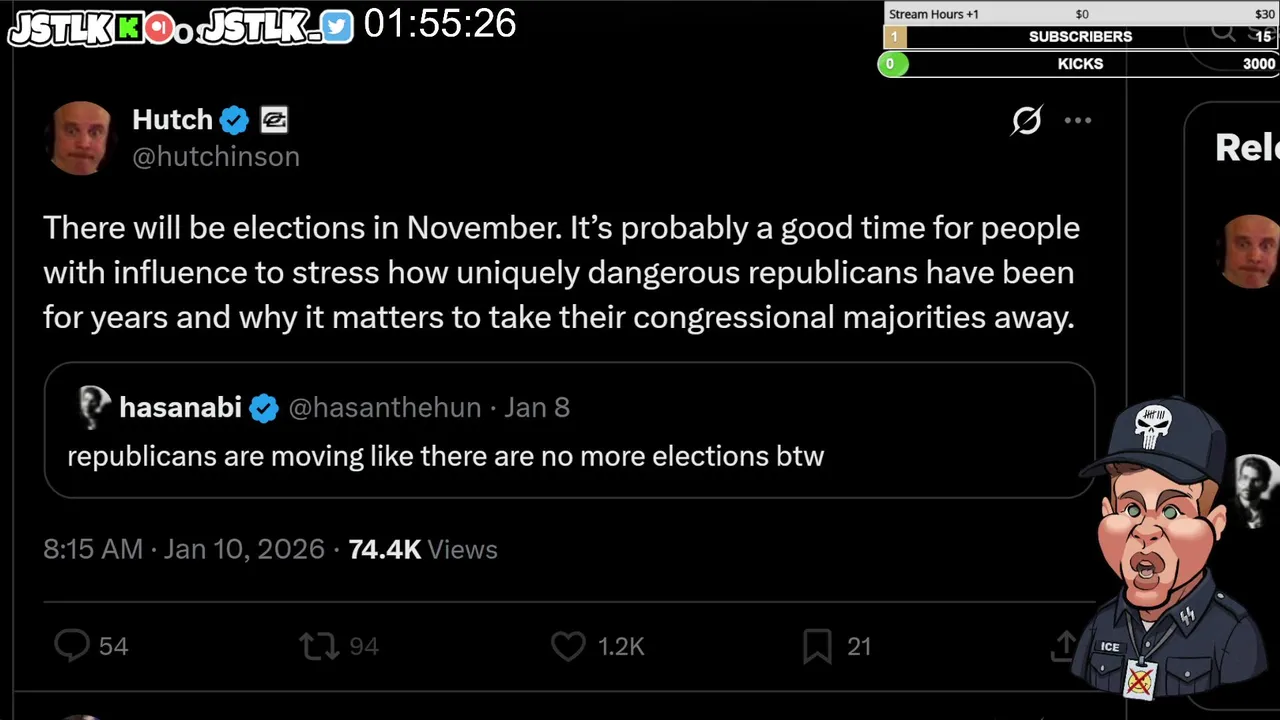Viewport: 1280px width, 720px height.
Task: Click the reply speech bubble icon
Action: coord(72,646)
